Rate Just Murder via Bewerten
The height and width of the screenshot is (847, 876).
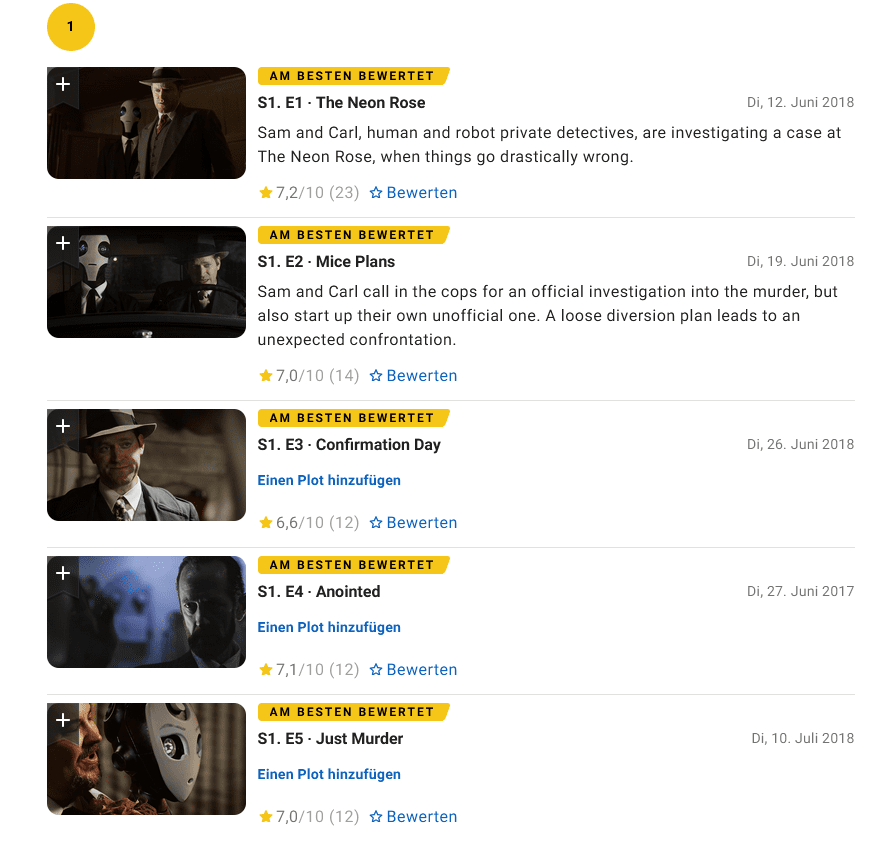click(413, 817)
